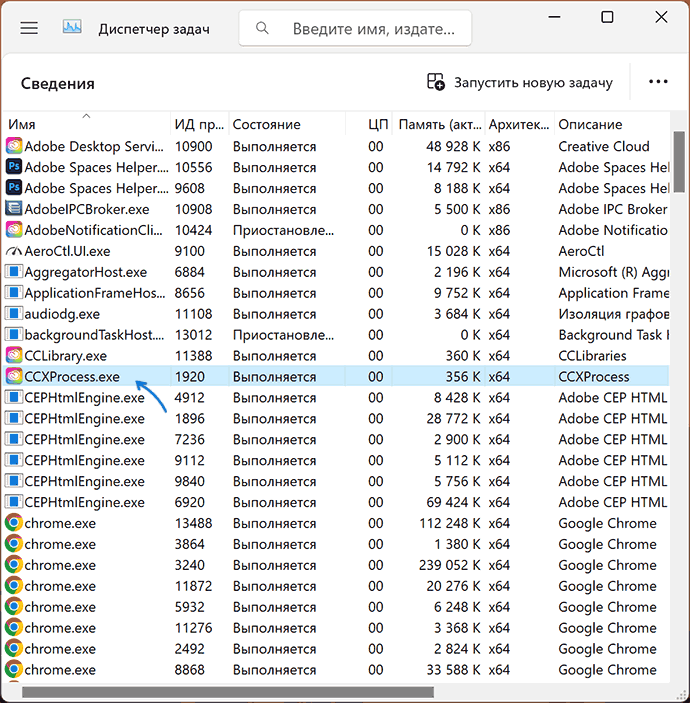Click description 'CCLibraries'

592,356
